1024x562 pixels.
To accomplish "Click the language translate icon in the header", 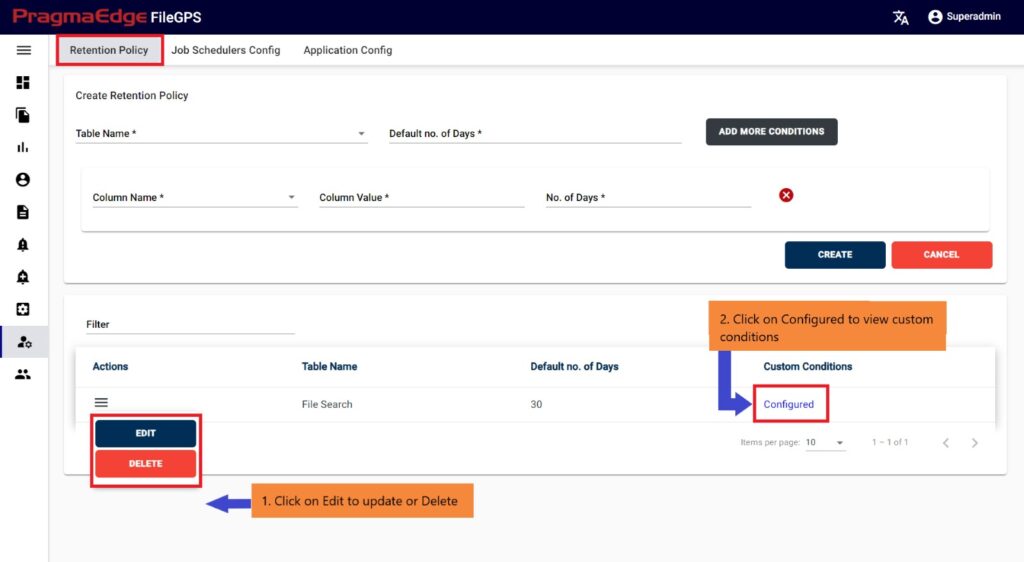I will pos(901,17).
